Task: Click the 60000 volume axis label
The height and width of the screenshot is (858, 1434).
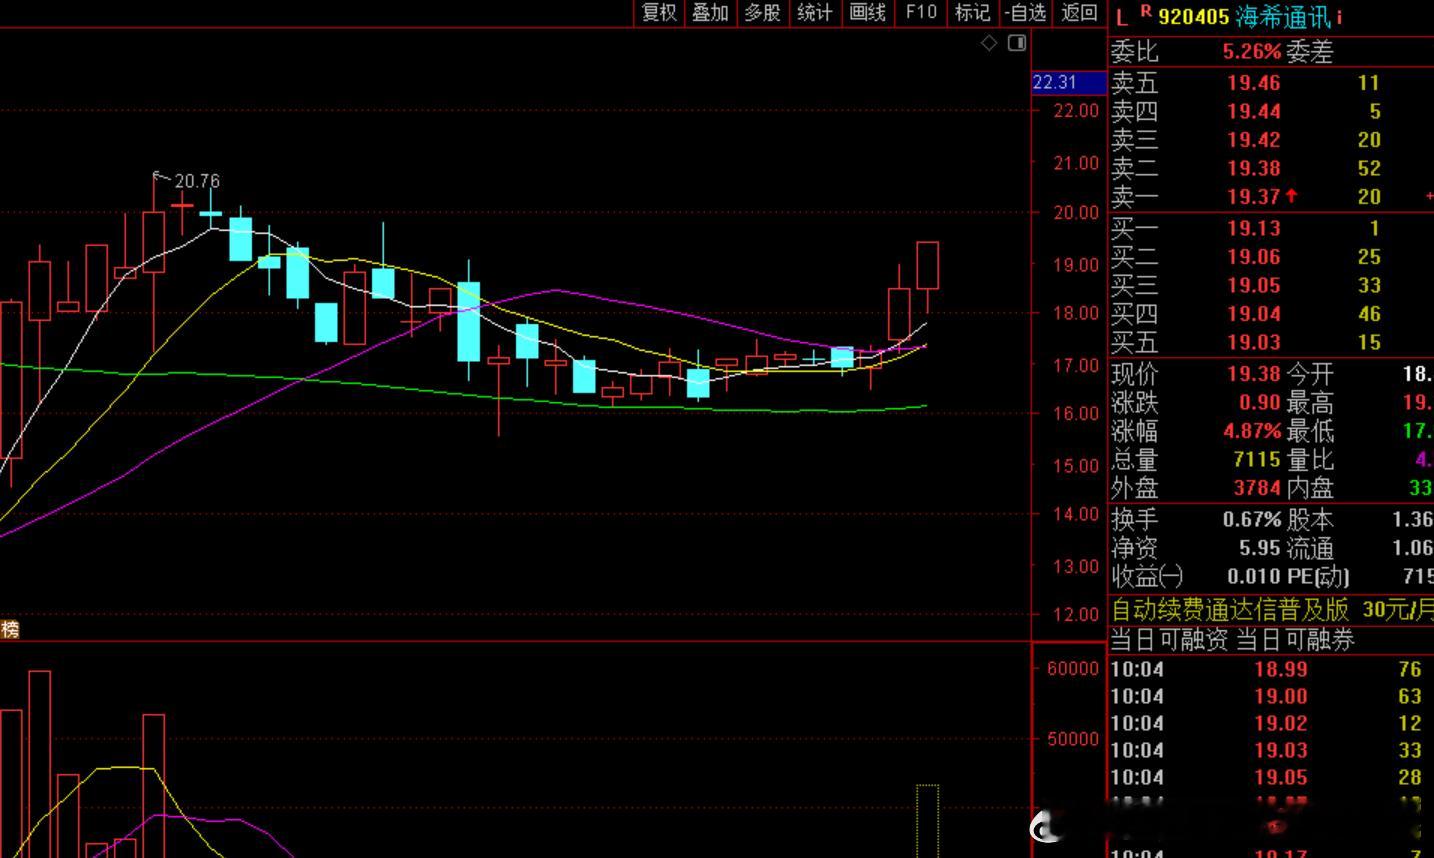Action: click(1072, 669)
